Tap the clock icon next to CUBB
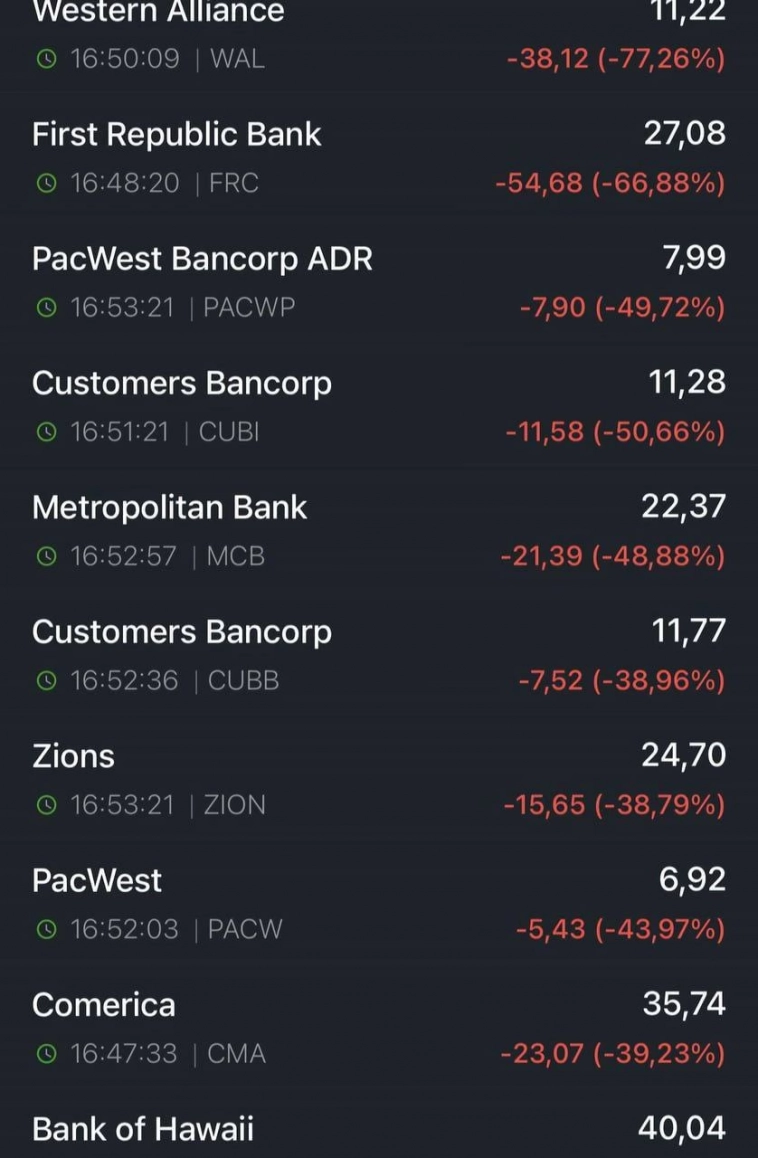 (45, 681)
